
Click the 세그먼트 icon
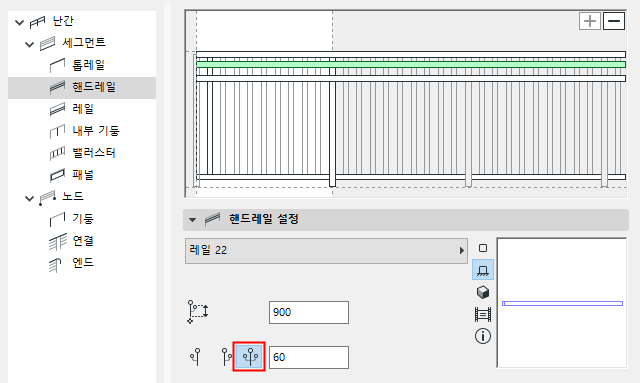(47, 43)
